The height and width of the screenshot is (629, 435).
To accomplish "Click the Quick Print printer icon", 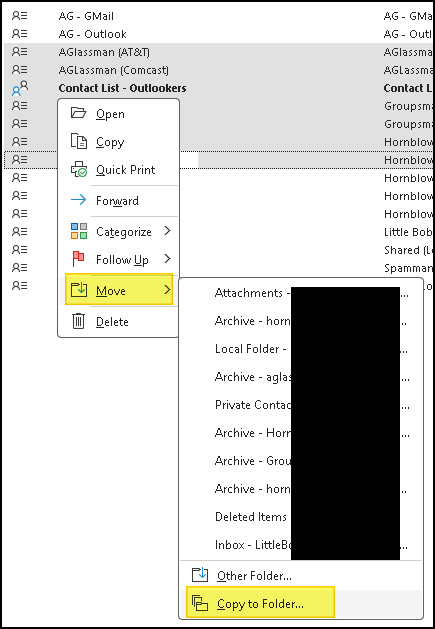I will [x=79, y=169].
